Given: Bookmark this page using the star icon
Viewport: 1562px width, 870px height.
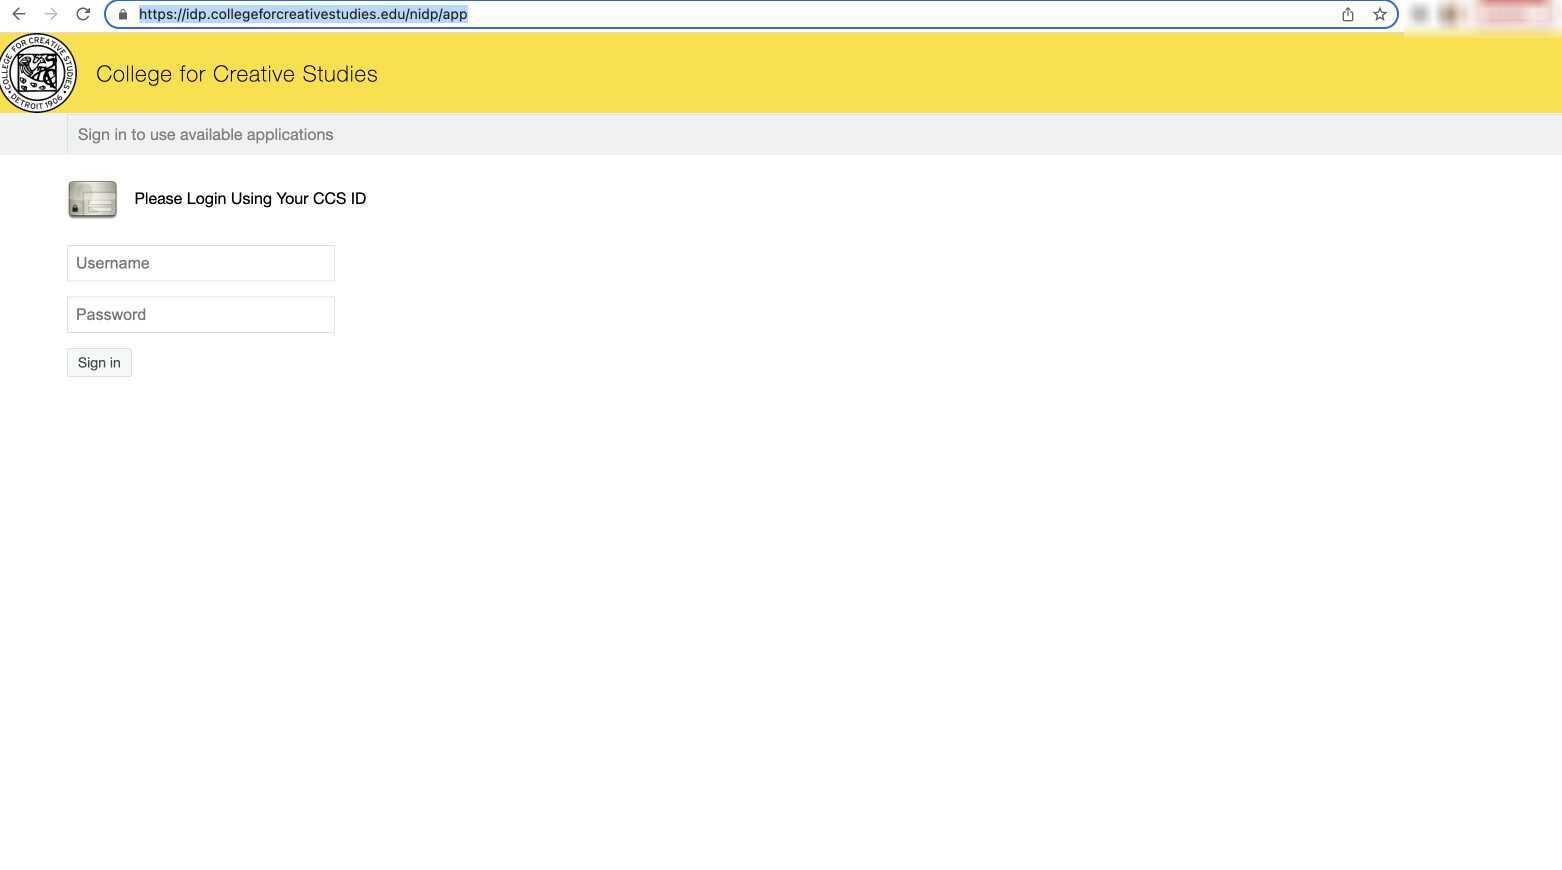Looking at the screenshot, I should [1379, 14].
